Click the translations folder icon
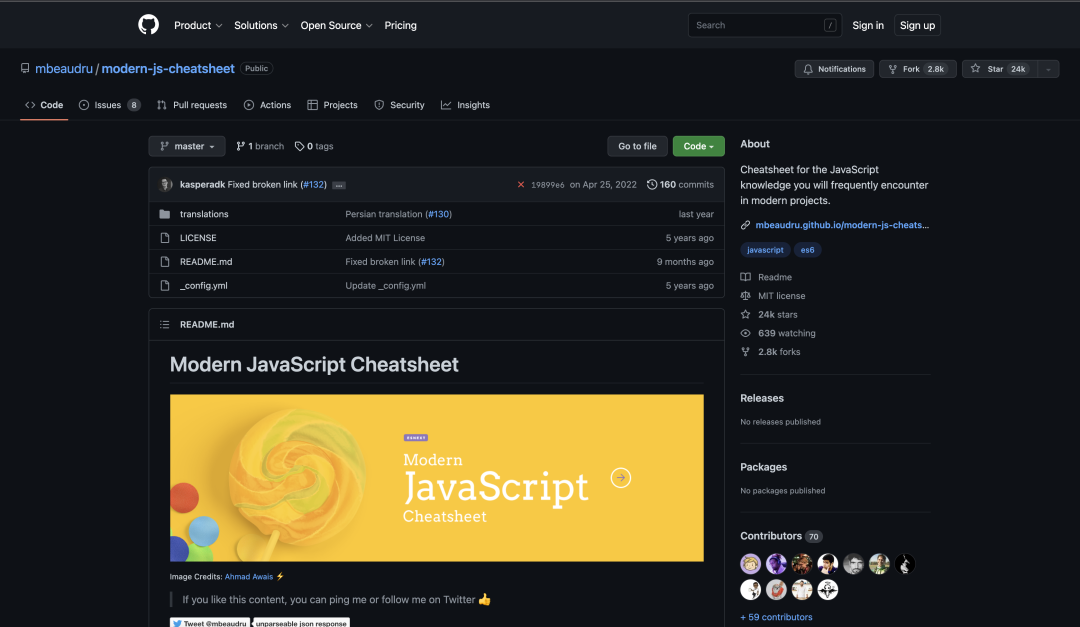This screenshot has height=627, width=1080. pos(165,214)
